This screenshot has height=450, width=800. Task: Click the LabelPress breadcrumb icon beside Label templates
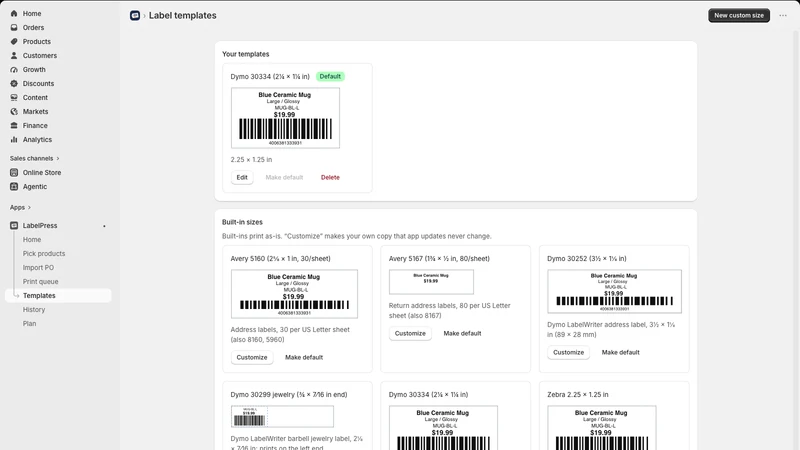(x=135, y=16)
